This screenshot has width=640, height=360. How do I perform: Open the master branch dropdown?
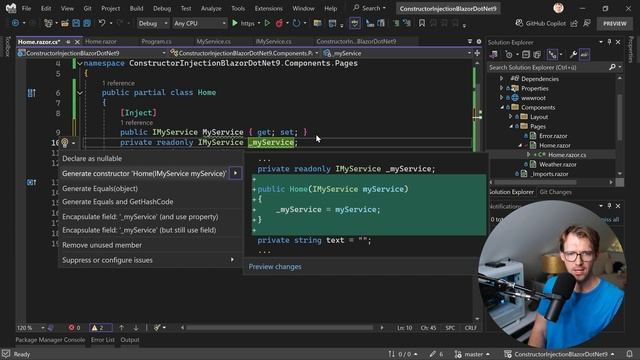[472, 354]
